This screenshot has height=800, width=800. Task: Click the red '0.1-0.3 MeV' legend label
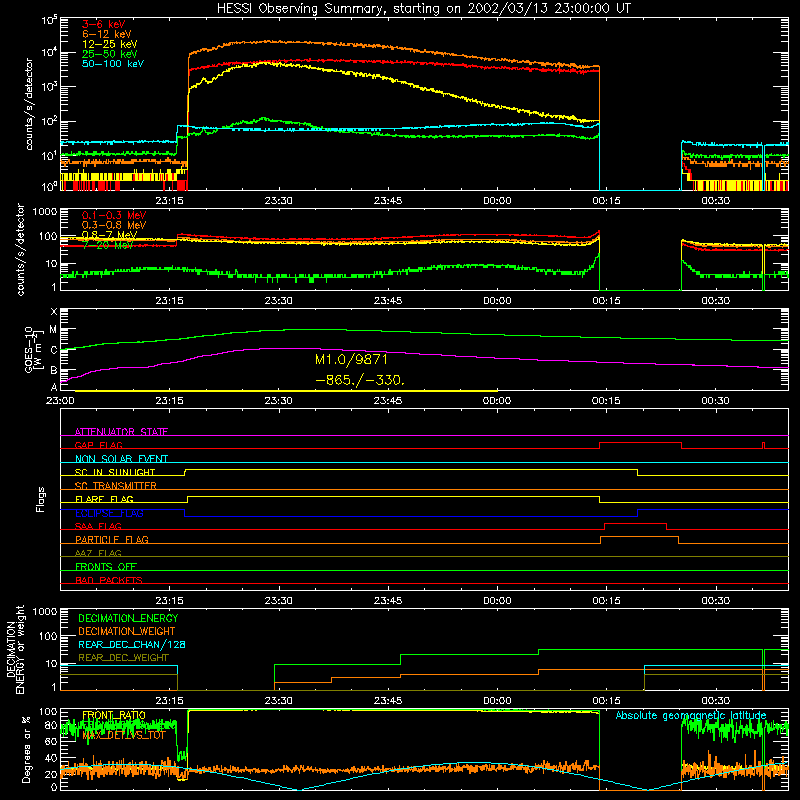(x=114, y=215)
